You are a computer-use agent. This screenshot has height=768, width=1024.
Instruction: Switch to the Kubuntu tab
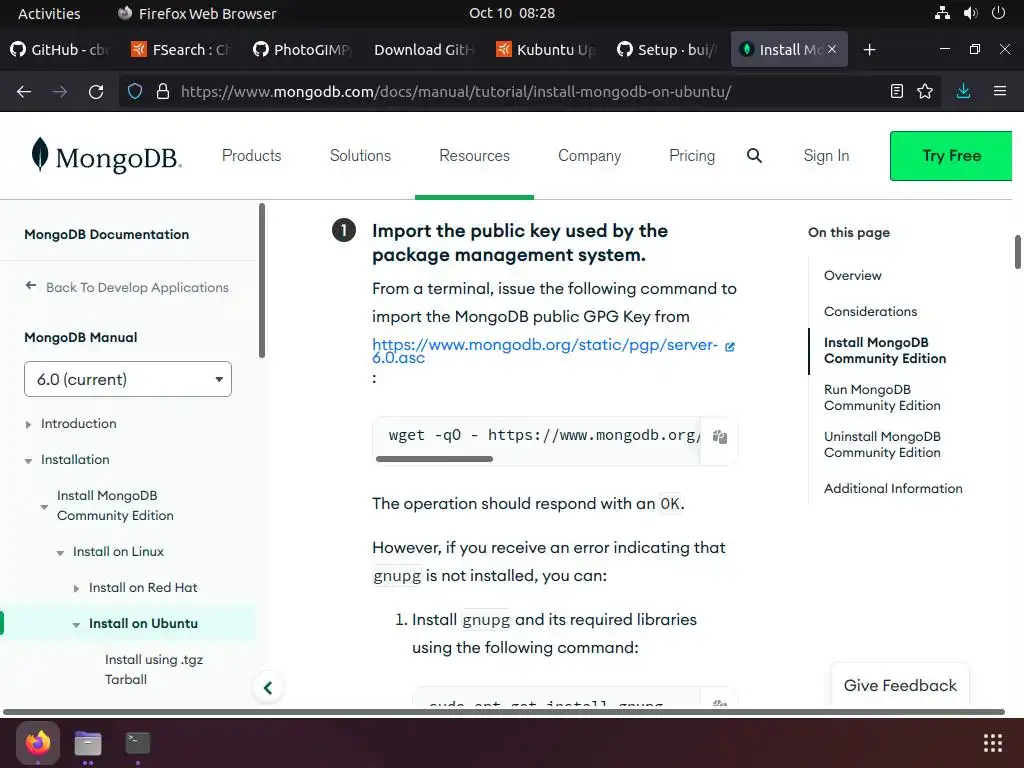pos(545,50)
